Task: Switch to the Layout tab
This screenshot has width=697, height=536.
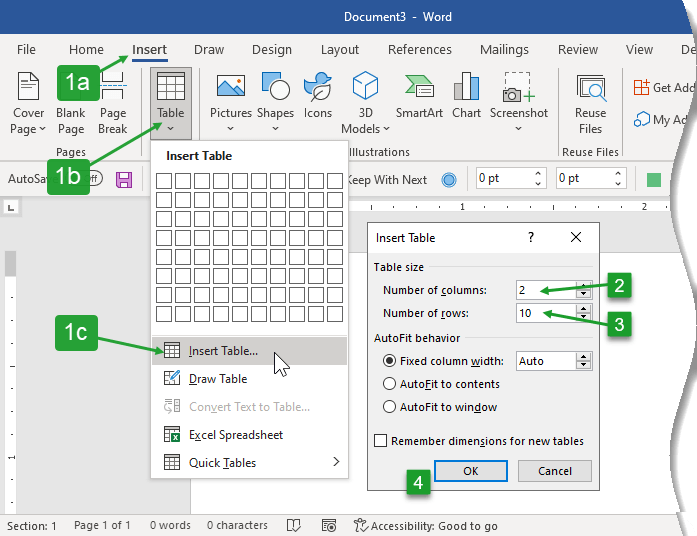Action: click(340, 49)
